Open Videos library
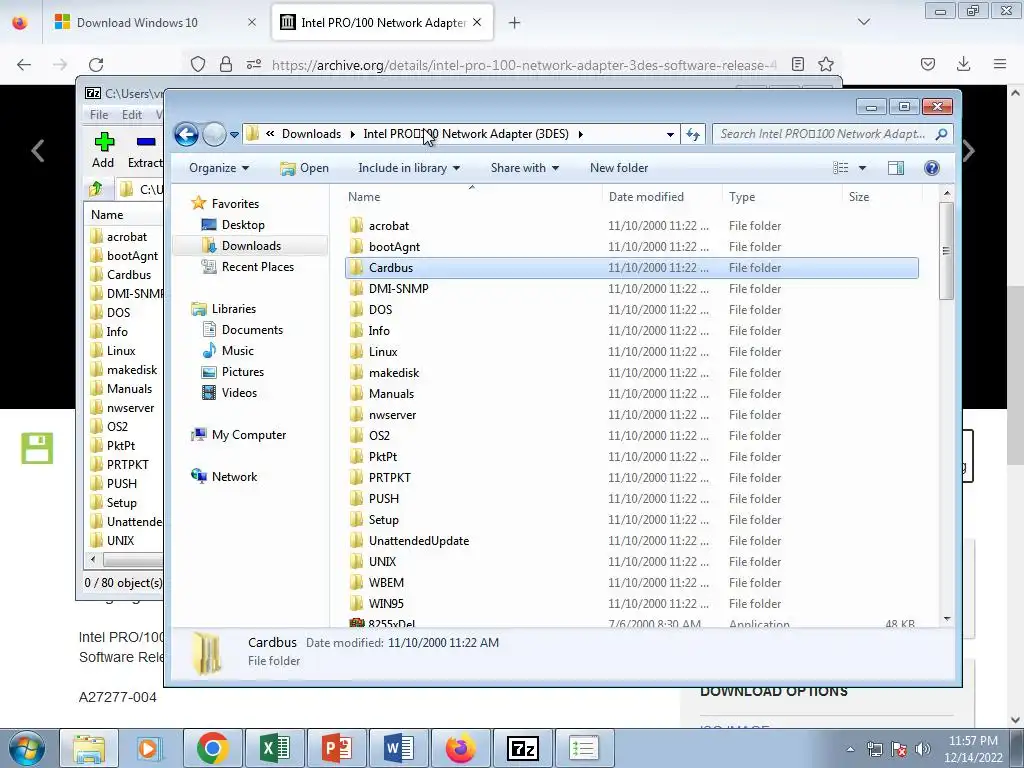 [x=238, y=392]
